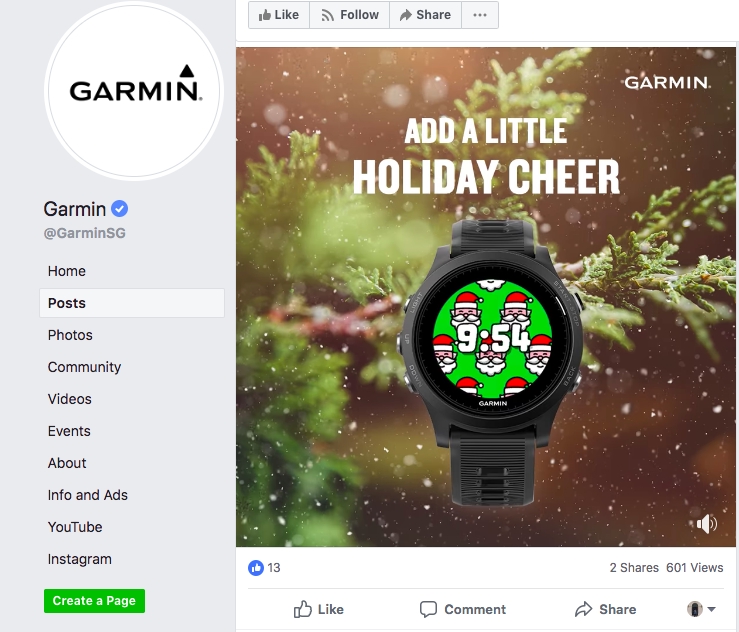Like the holiday cheer post
Viewport: 739px width, 632px height.
pyautogui.click(x=319, y=609)
